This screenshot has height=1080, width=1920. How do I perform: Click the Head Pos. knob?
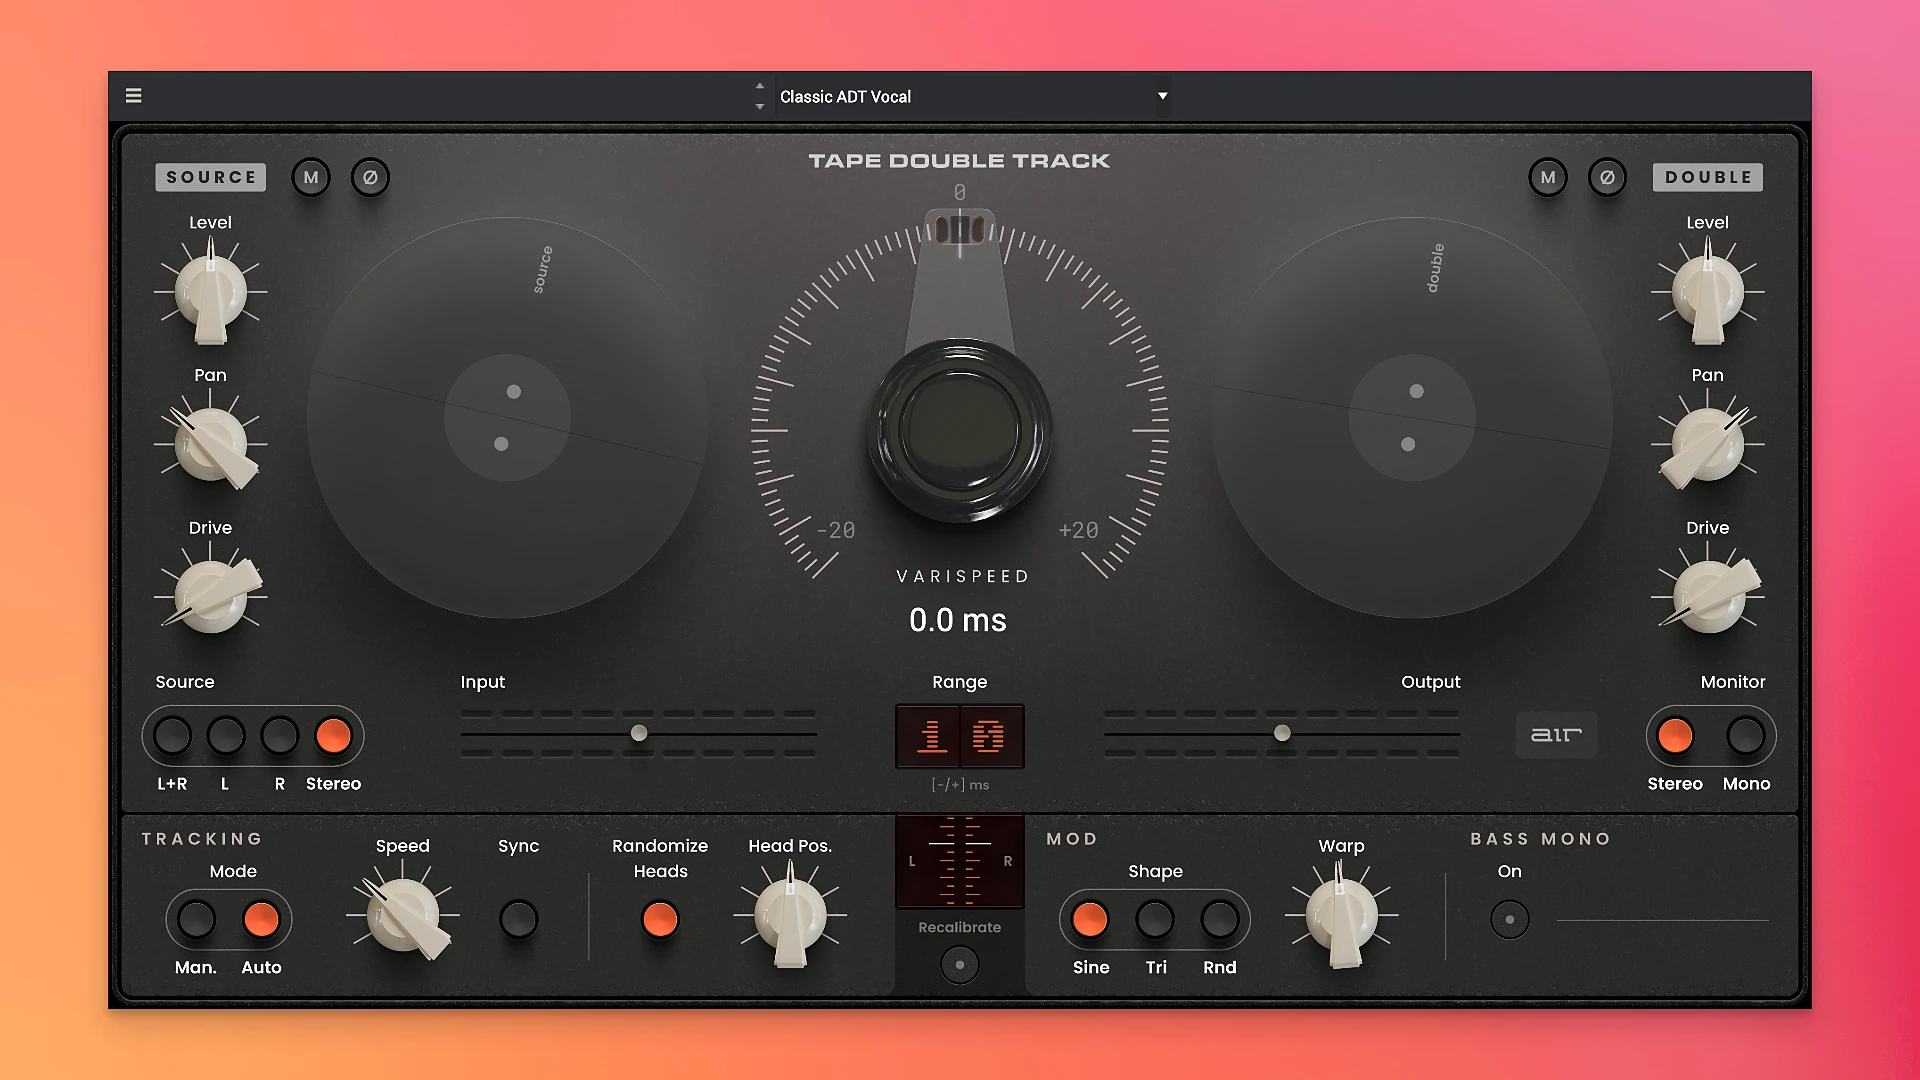tap(790, 915)
